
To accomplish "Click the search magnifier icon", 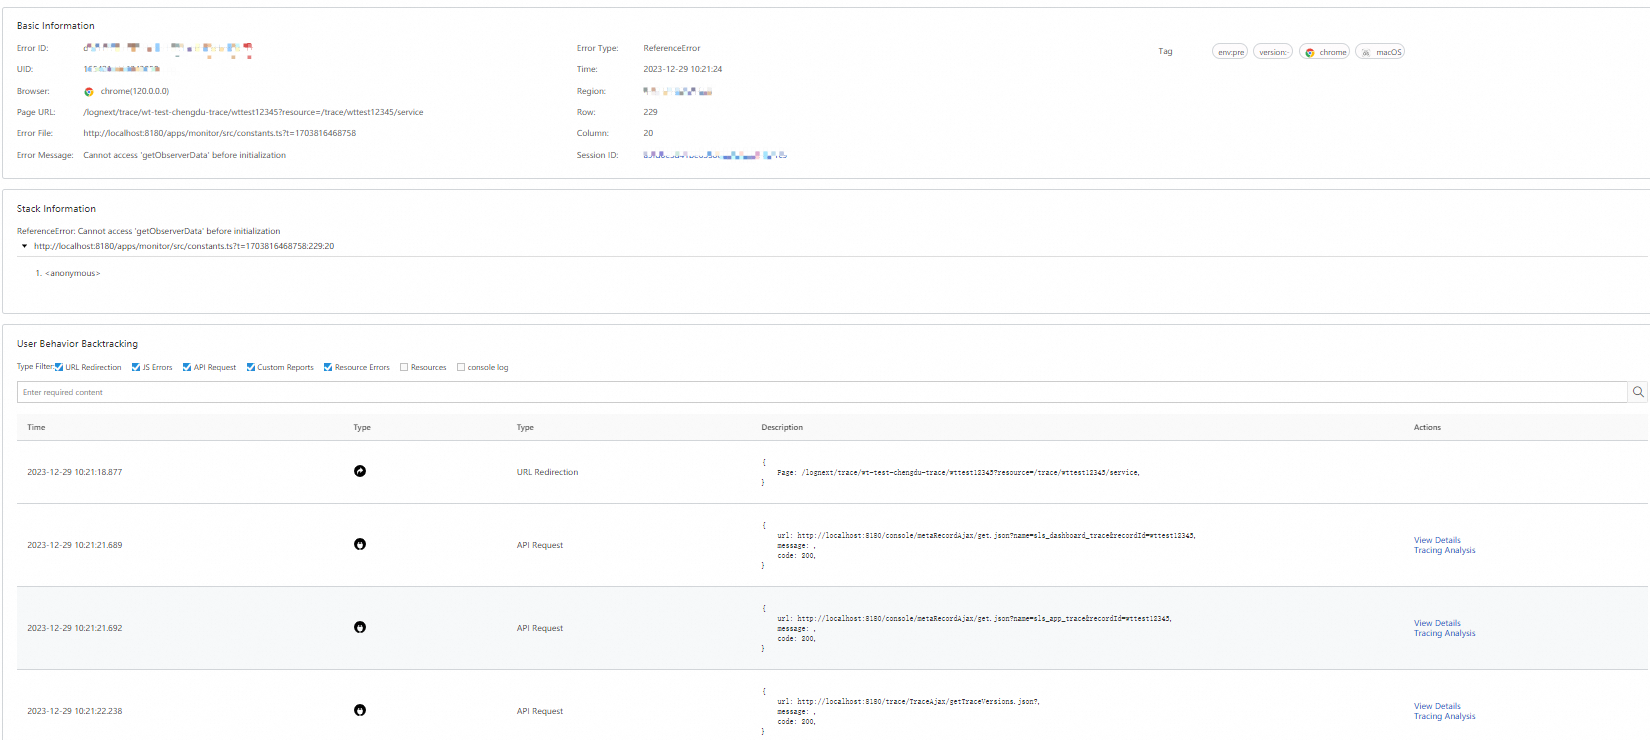I will (x=1638, y=392).
